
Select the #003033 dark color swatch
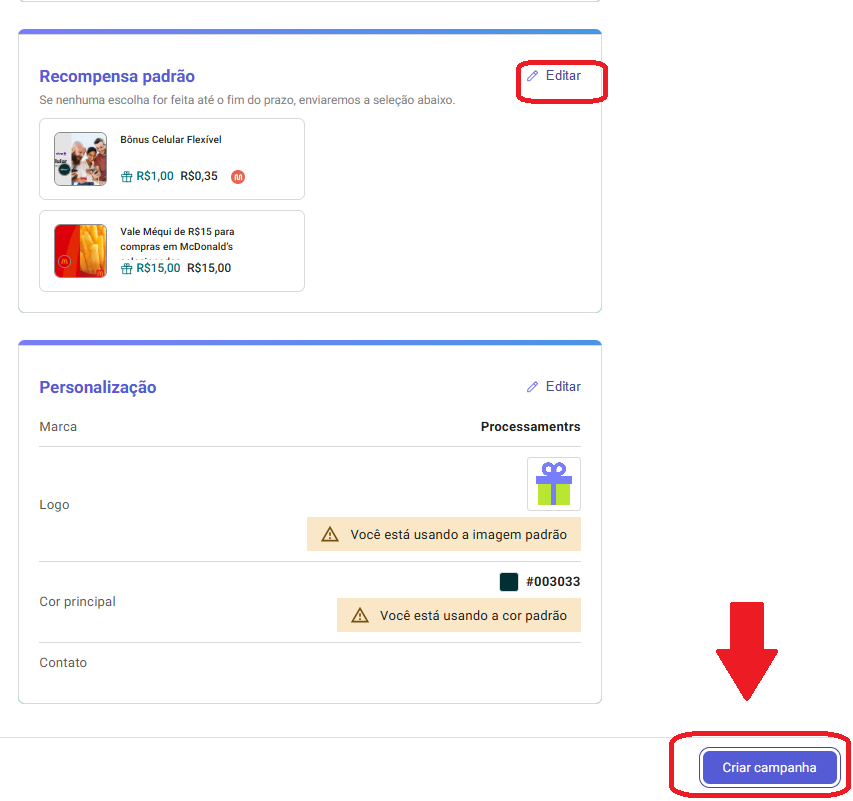pos(509,582)
